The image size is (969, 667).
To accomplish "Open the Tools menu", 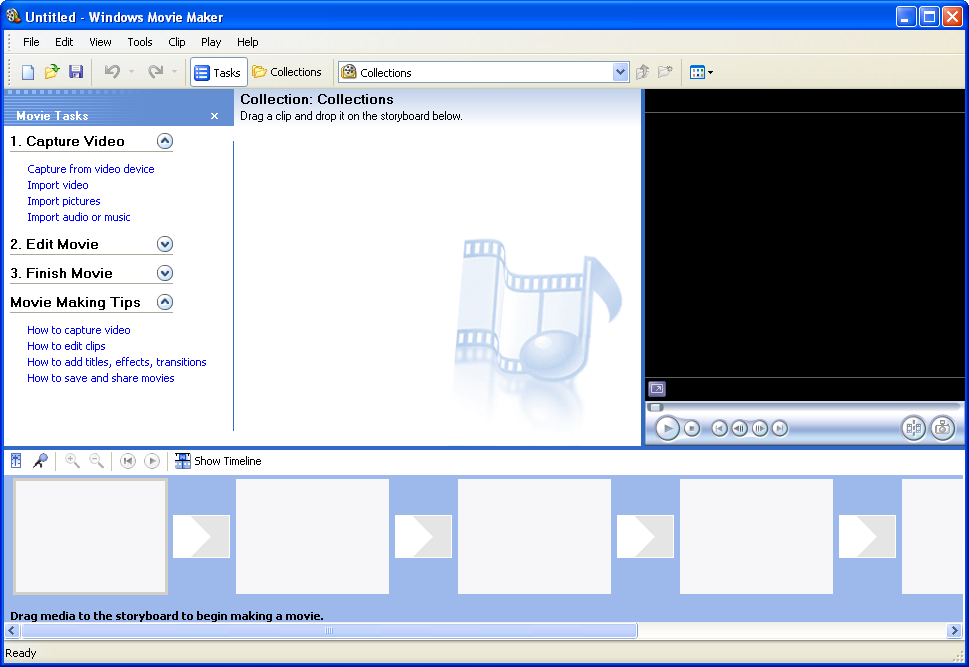I will 140,42.
